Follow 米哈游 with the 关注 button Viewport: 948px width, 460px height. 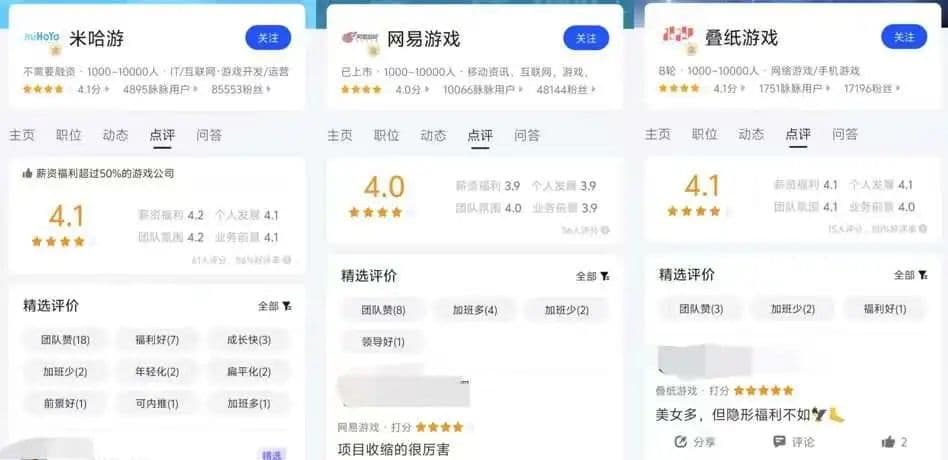[x=268, y=37]
